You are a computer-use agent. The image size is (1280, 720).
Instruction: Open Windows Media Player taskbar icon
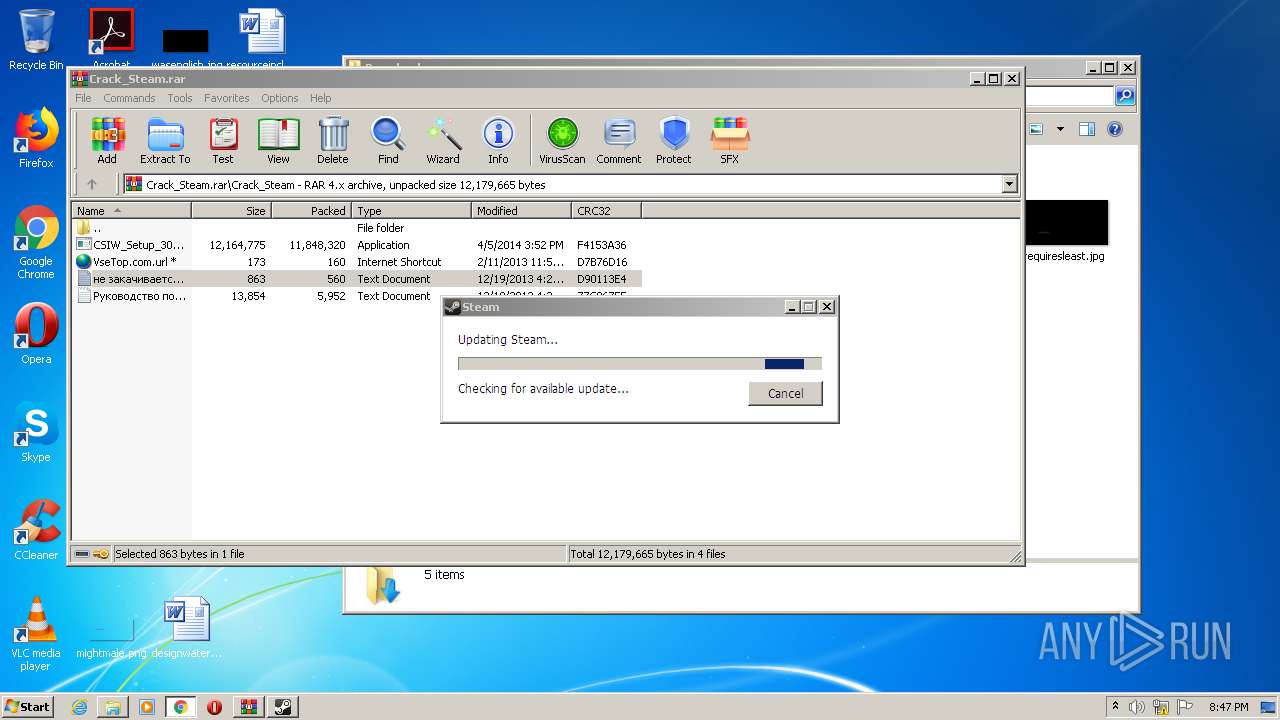coord(146,707)
